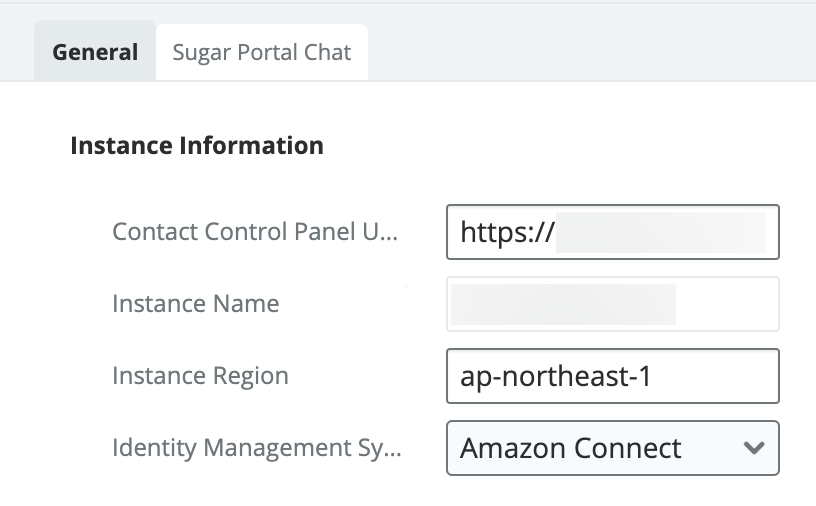Click the Contact Control Panel URL label

click(255, 232)
